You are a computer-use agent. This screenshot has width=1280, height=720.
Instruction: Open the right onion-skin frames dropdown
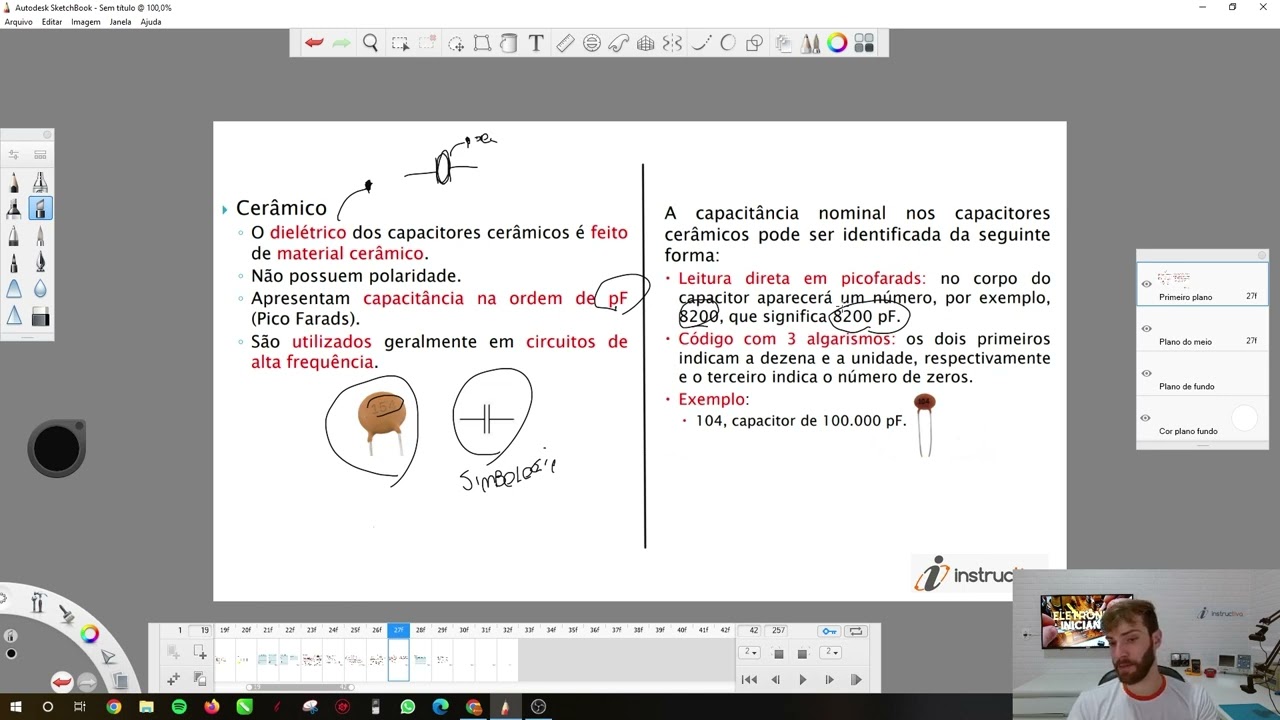pos(830,652)
